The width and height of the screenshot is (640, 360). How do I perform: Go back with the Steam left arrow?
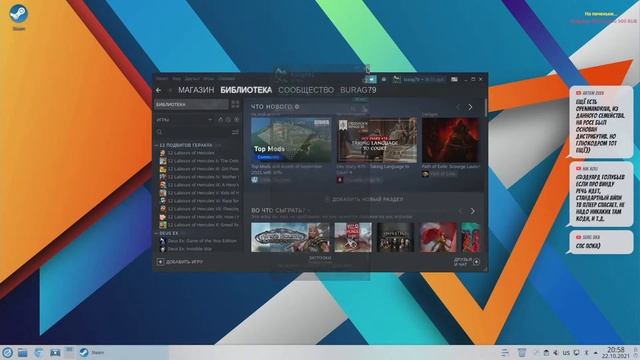click(x=158, y=90)
